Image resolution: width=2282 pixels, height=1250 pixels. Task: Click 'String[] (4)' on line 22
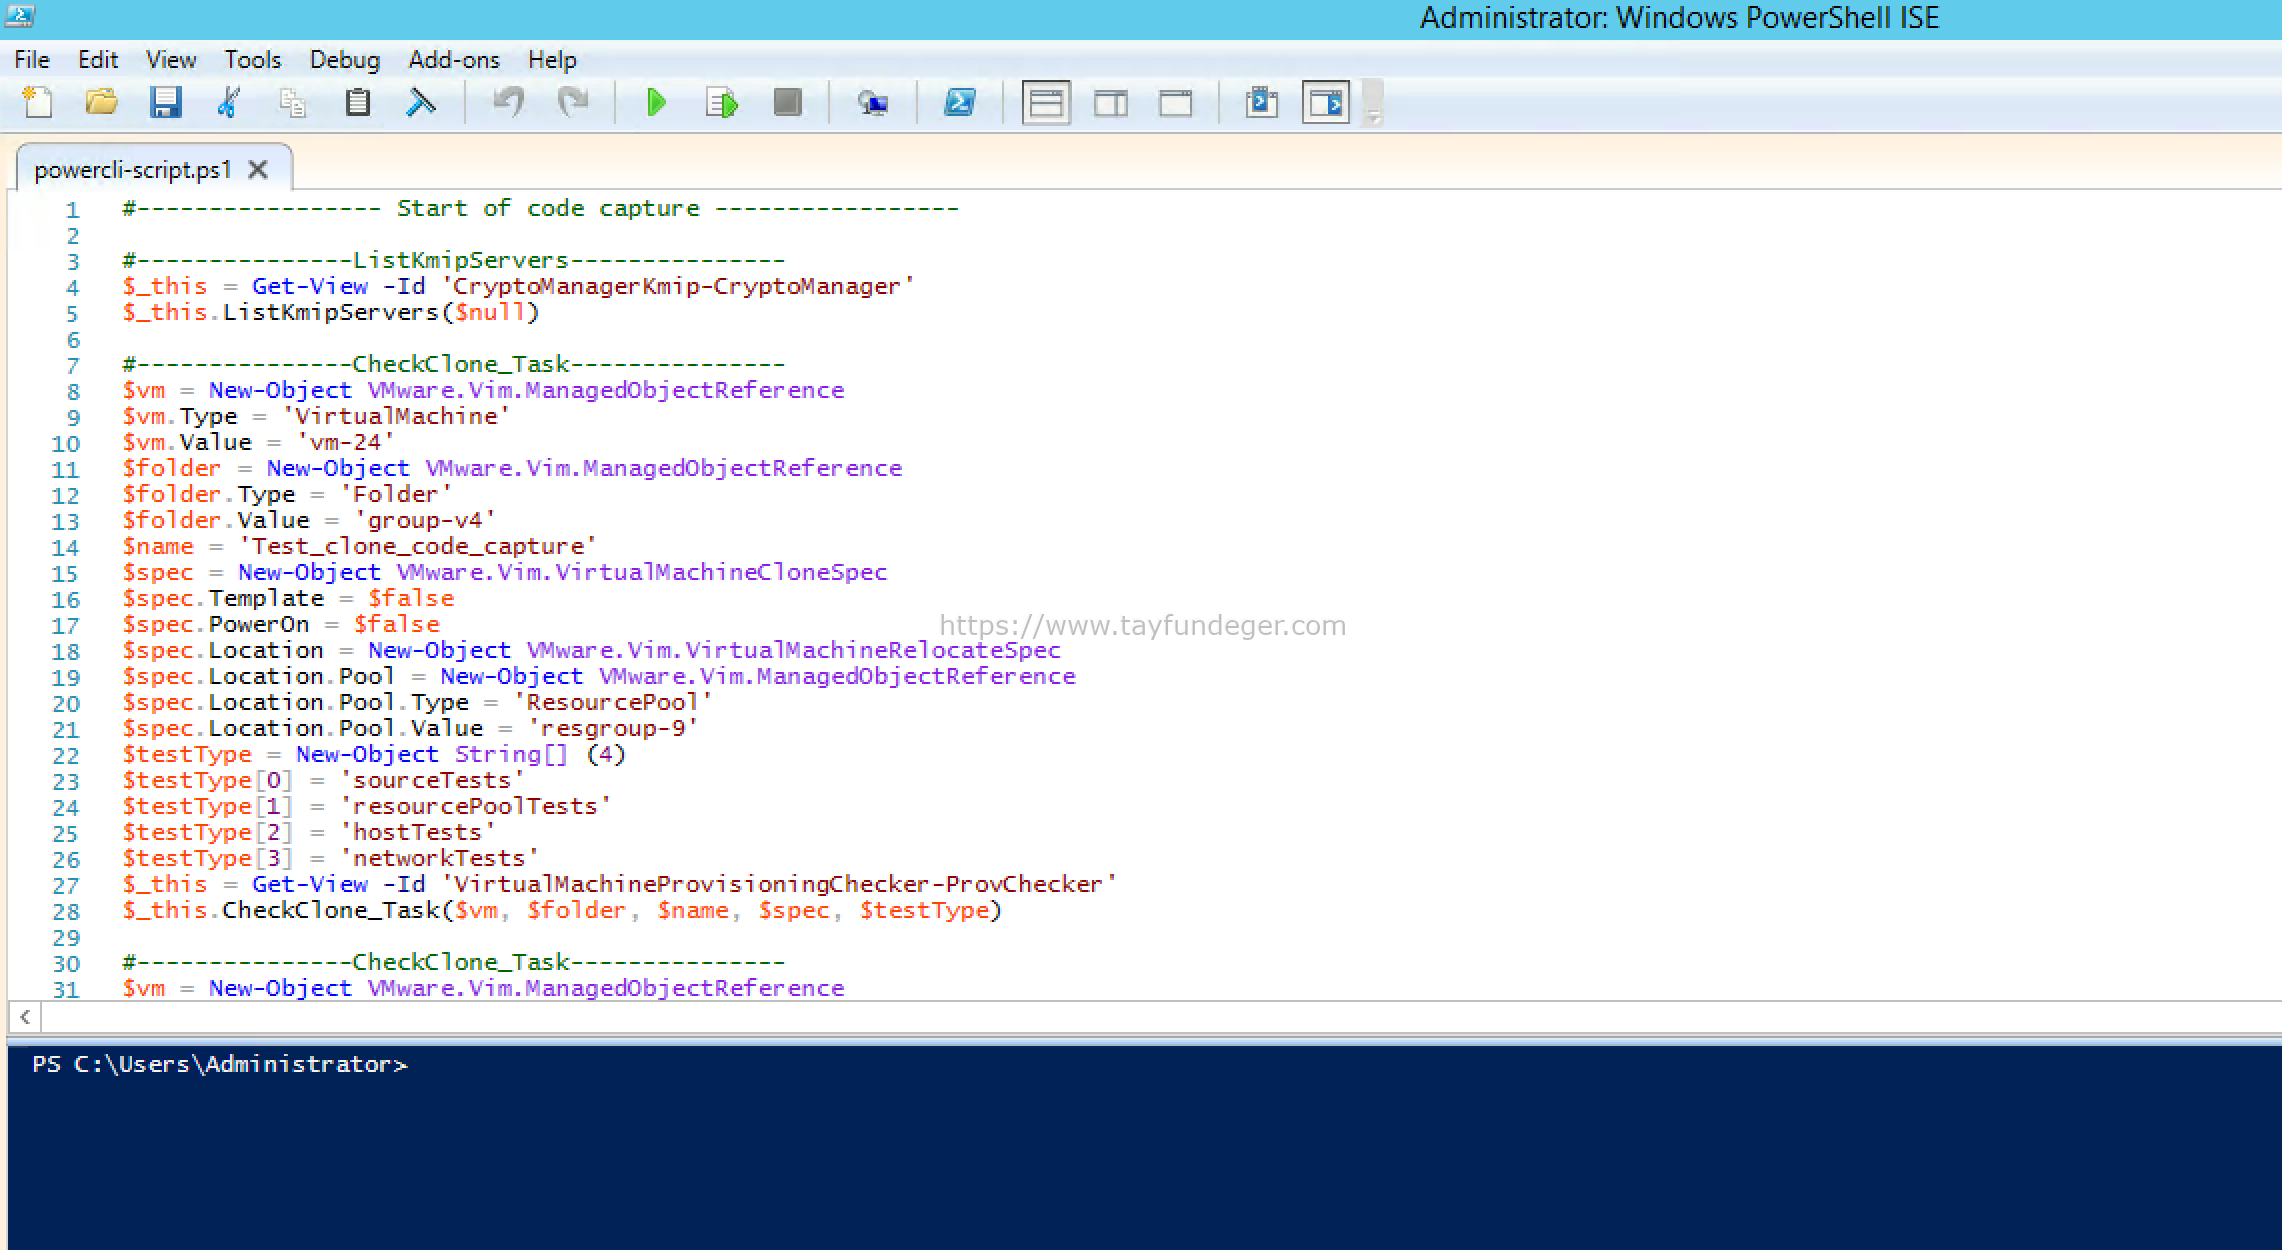click(540, 755)
